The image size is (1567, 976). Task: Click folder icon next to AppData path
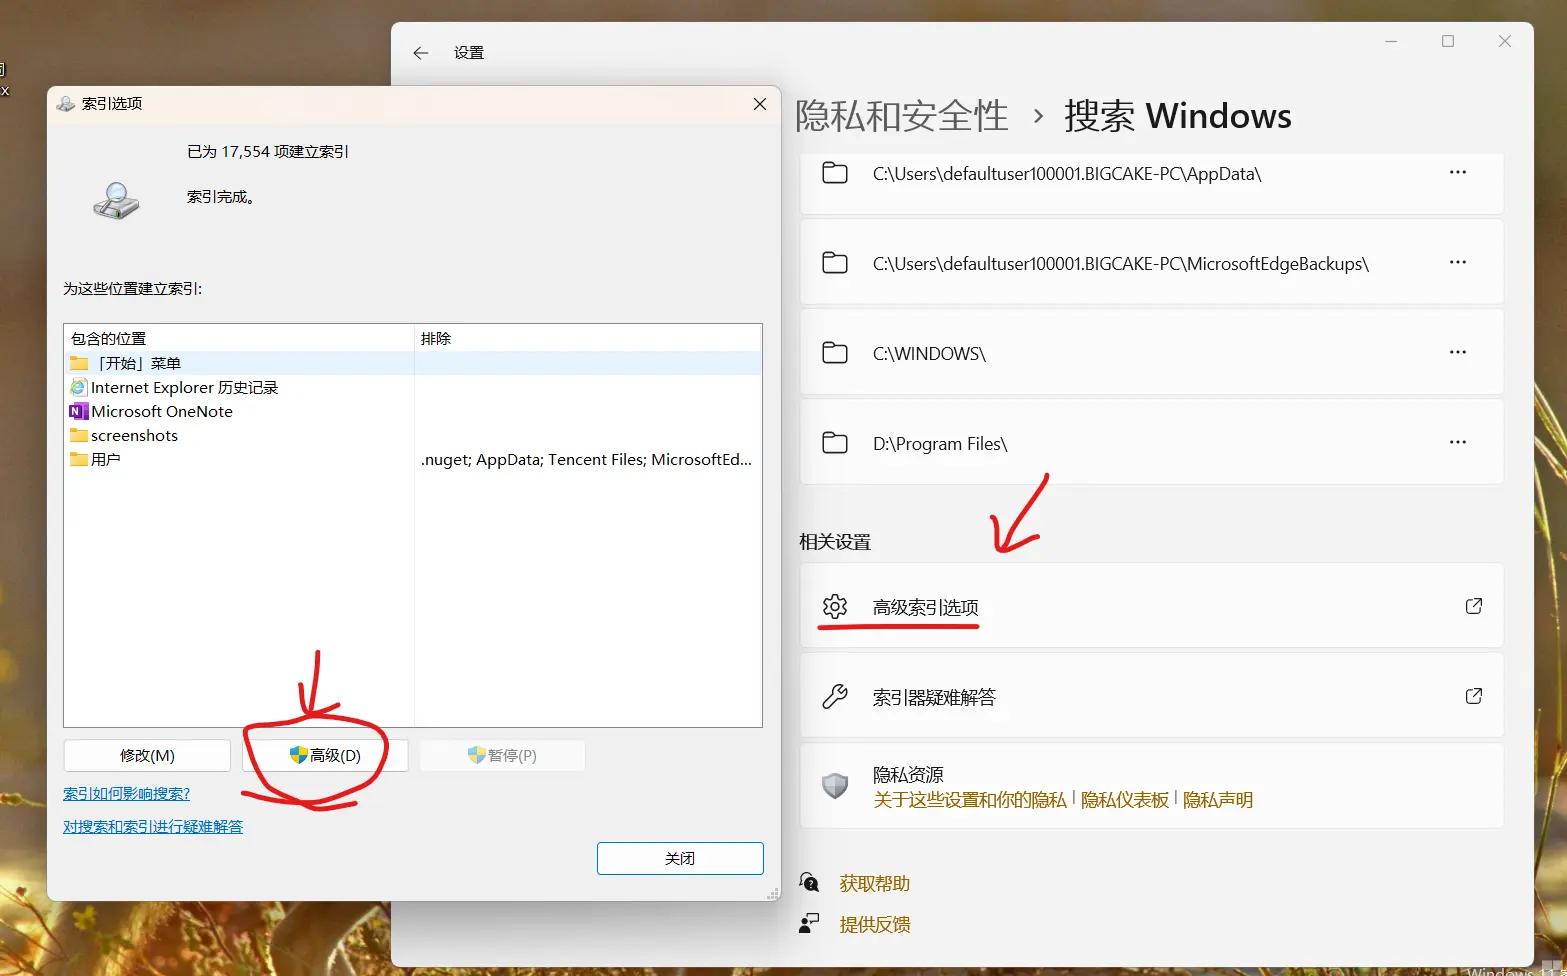[835, 173]
